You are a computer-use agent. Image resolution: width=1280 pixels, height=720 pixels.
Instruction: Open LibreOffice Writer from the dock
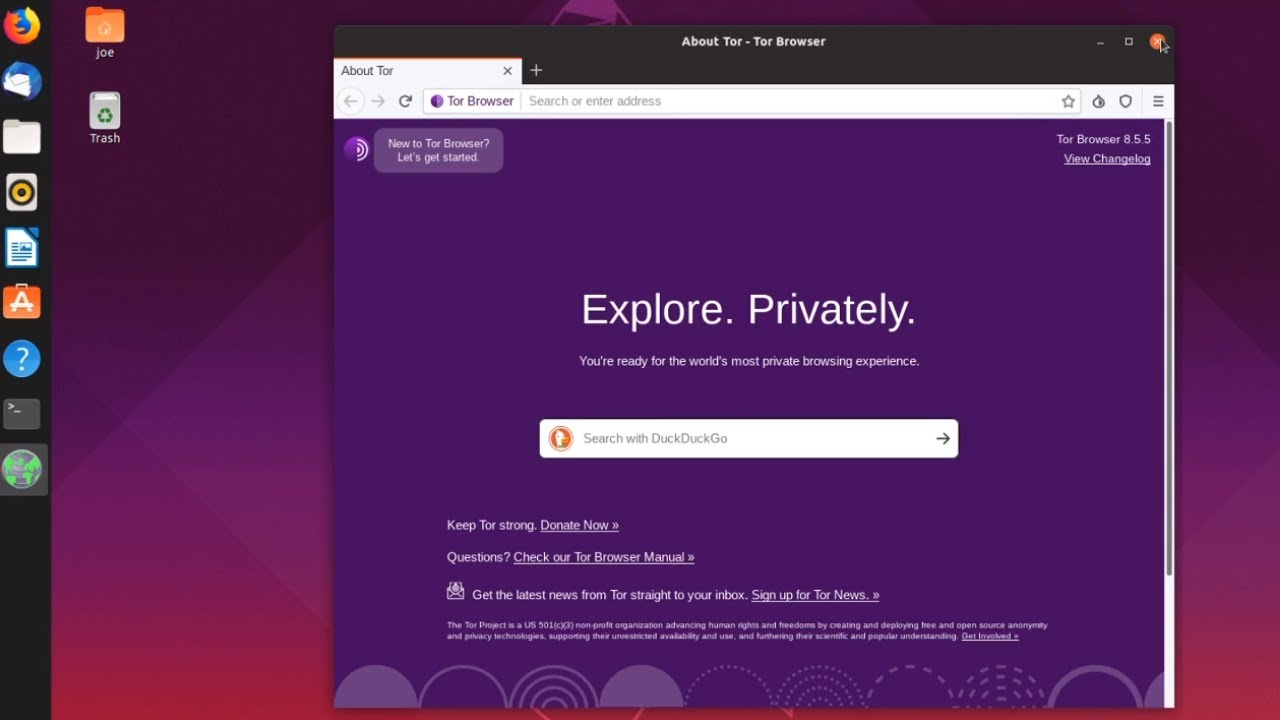click(22, 248)
